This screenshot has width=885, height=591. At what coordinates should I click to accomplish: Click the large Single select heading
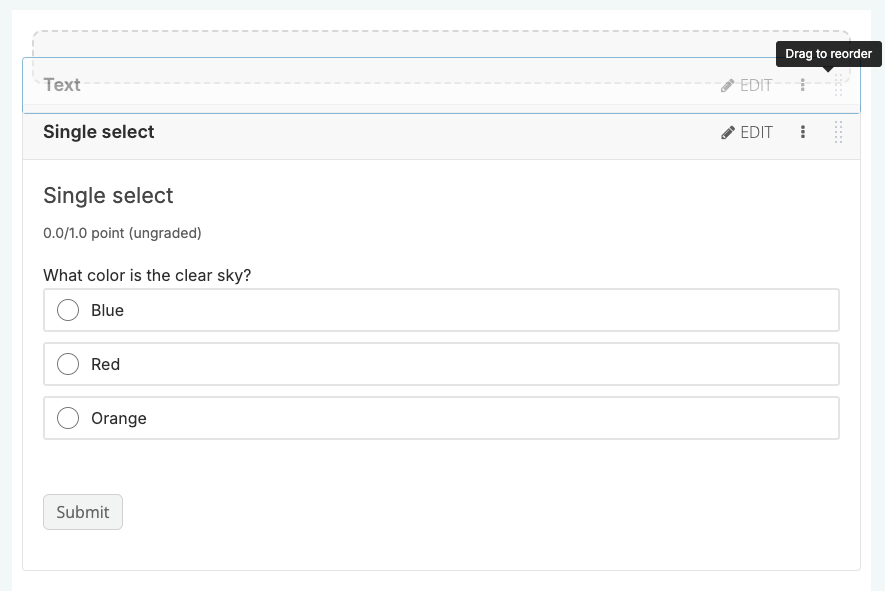(108, 196)
